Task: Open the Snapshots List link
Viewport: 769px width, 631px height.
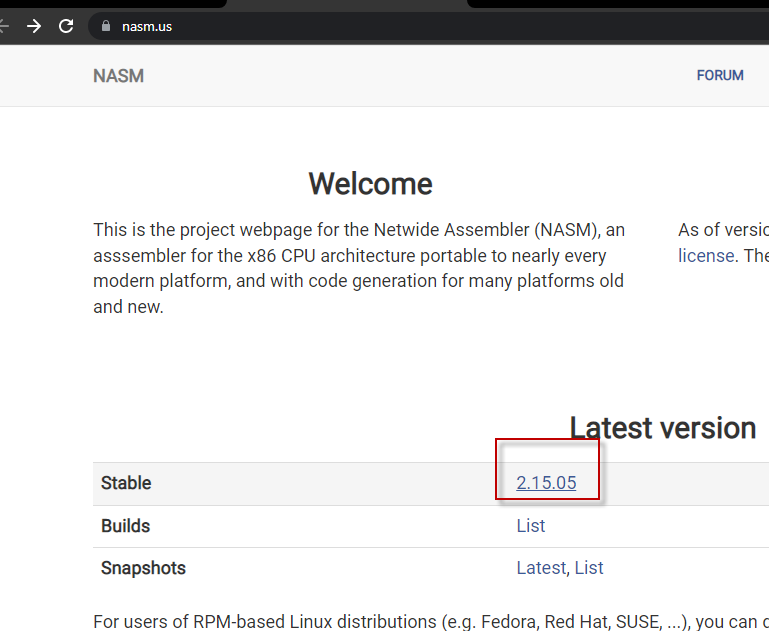Action: [x=589, y=568]
